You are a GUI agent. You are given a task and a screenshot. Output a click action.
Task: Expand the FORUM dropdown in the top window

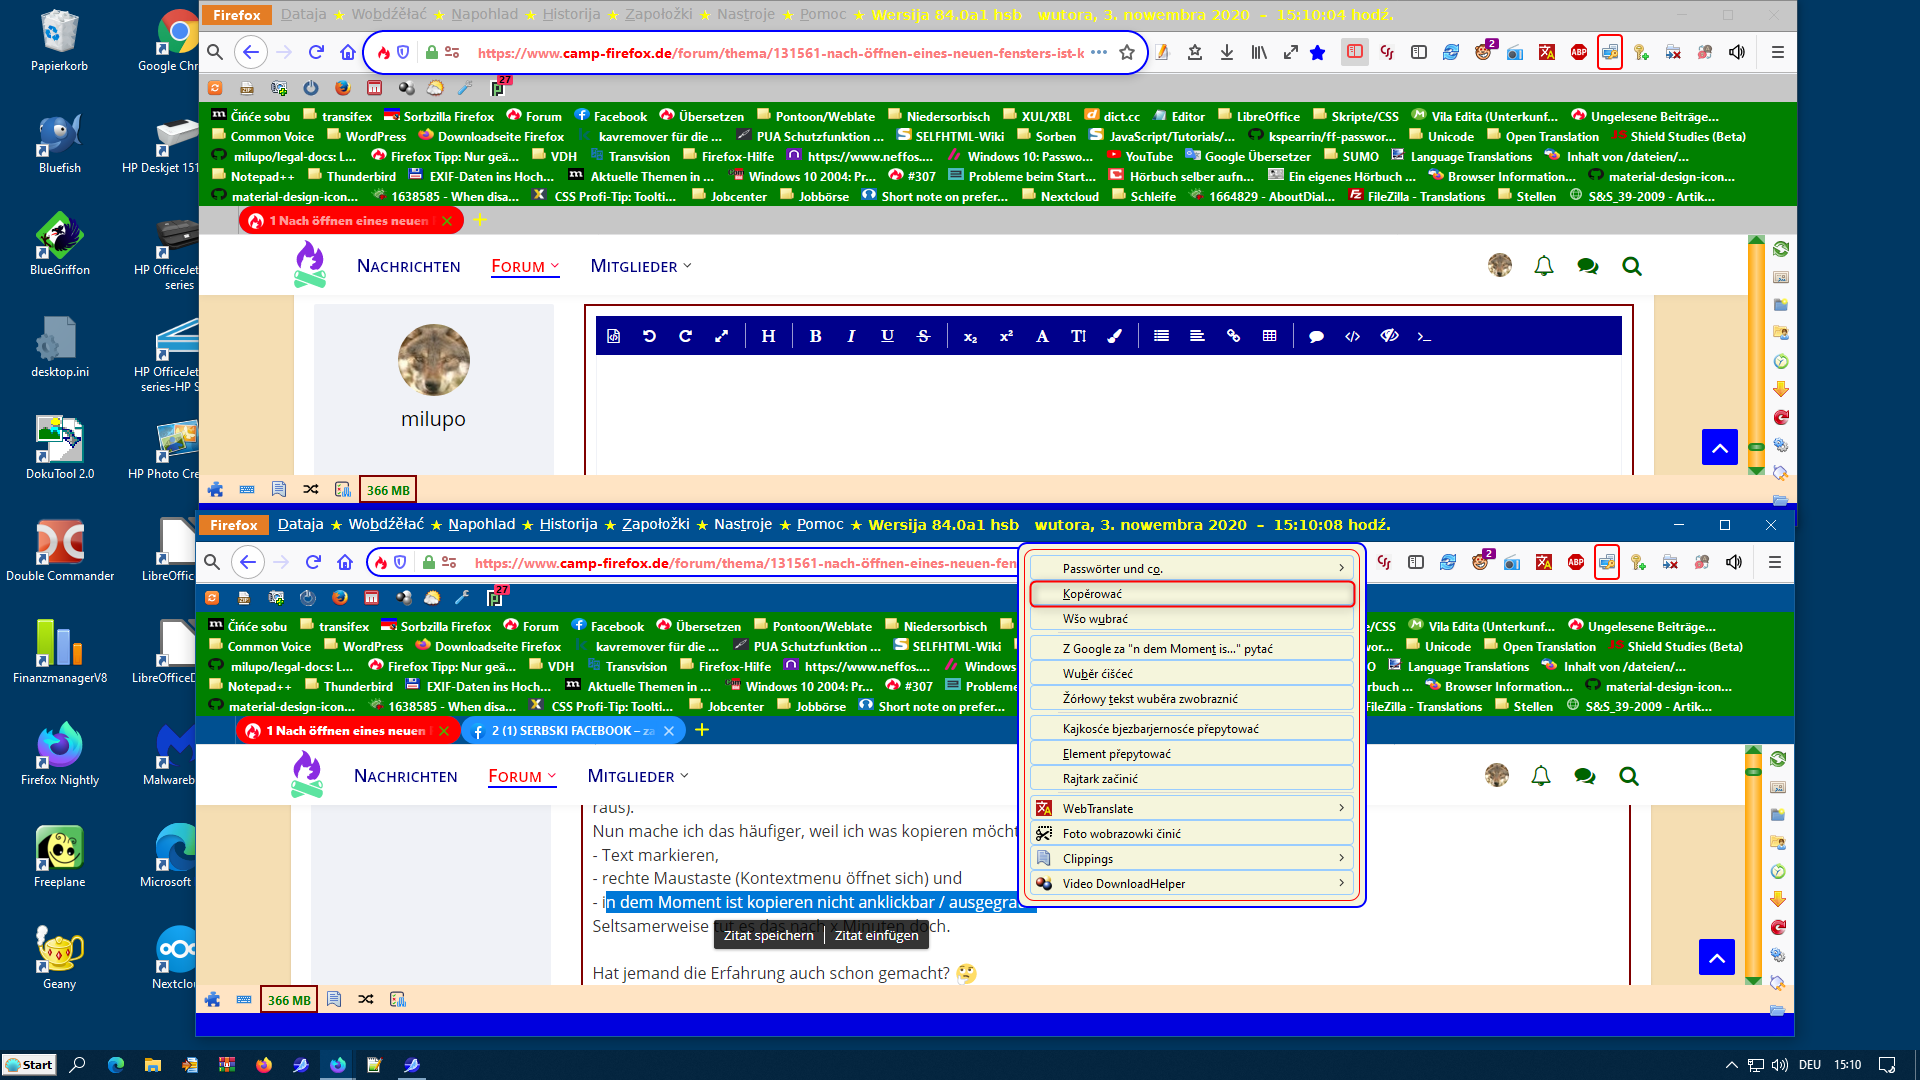point(525,266)
